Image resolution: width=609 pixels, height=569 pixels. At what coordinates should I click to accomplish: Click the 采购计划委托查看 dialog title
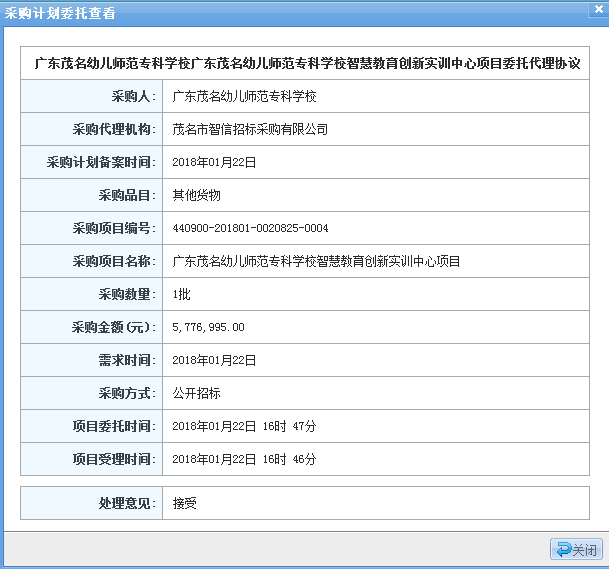[61, 13]
